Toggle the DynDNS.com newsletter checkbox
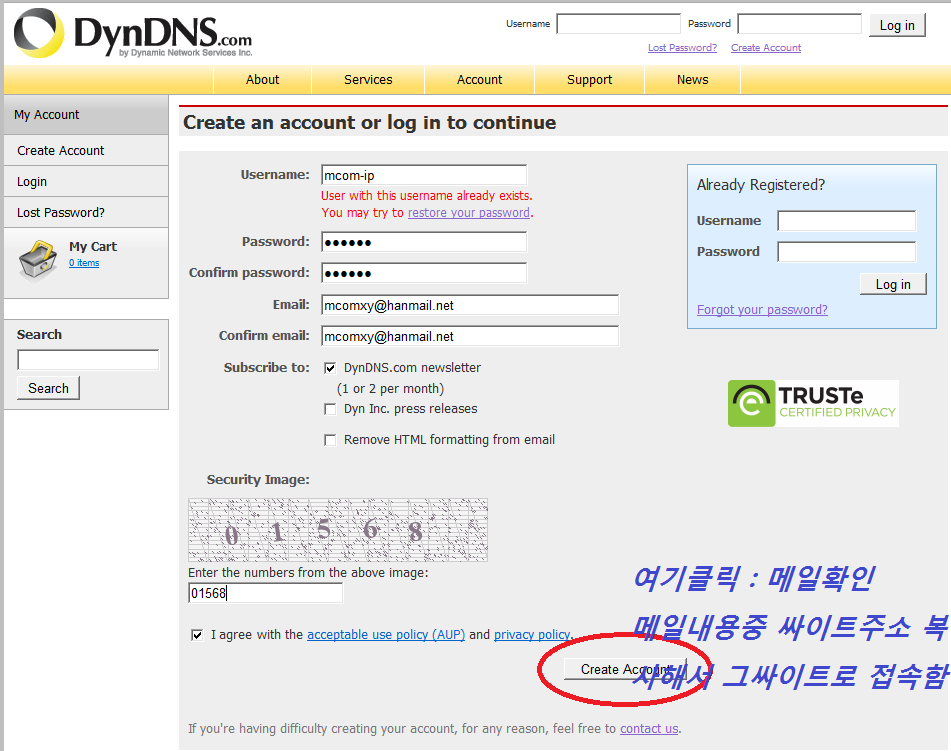The width and height of the screenshot is (951, 751). click(330, 368)
